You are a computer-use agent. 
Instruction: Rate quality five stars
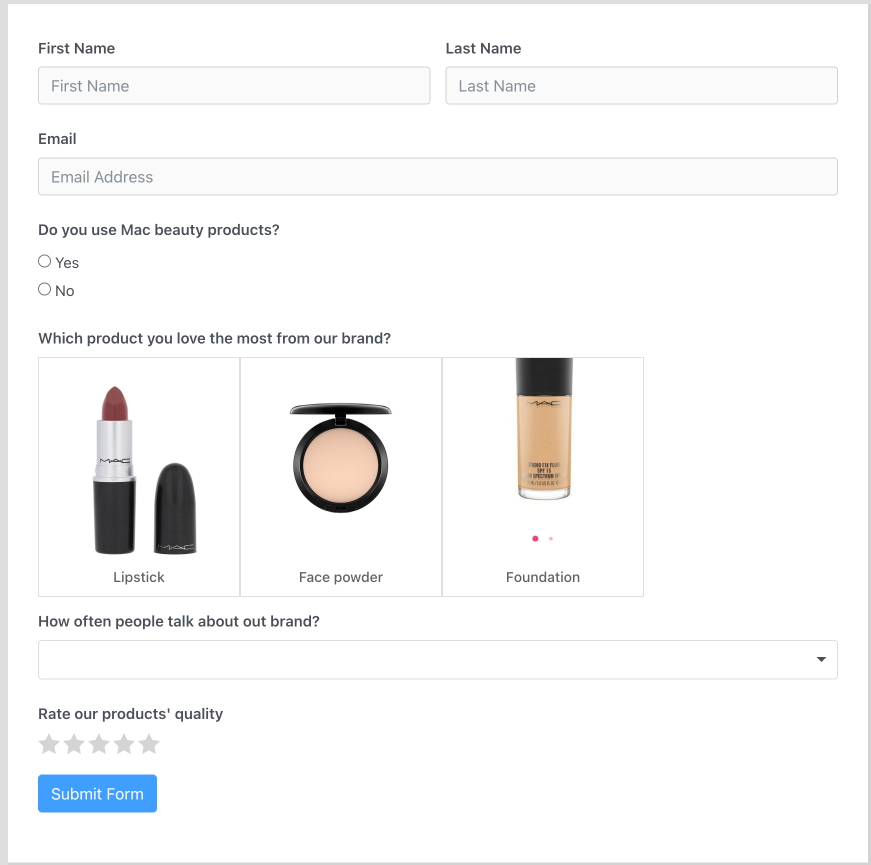(149, 744)
